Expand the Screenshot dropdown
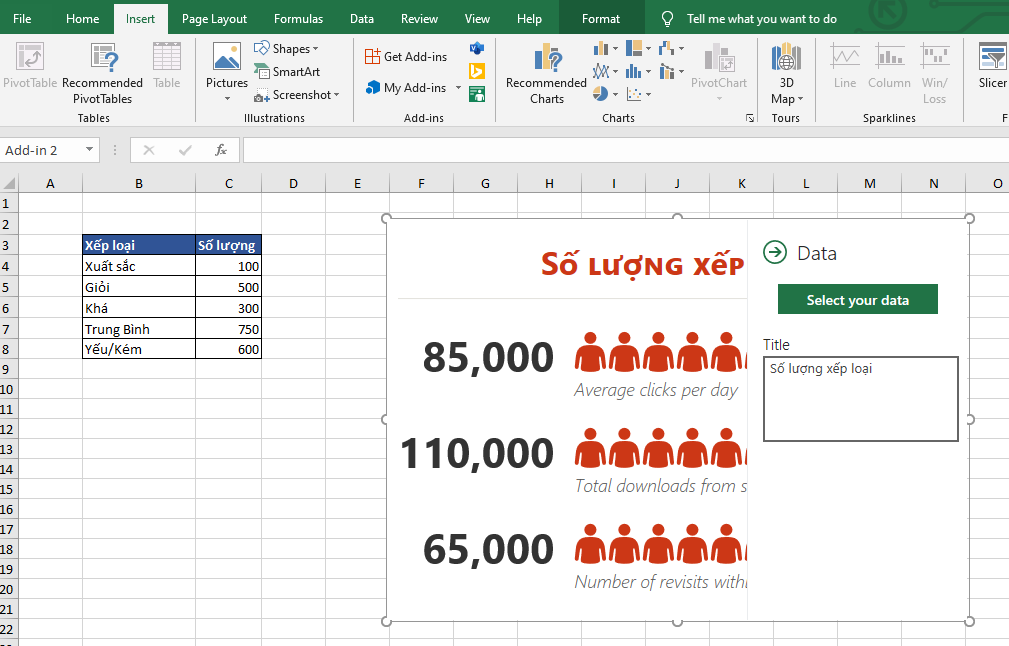The width and height of the screenshot is (1009, 646). click(x=337, y=95)
